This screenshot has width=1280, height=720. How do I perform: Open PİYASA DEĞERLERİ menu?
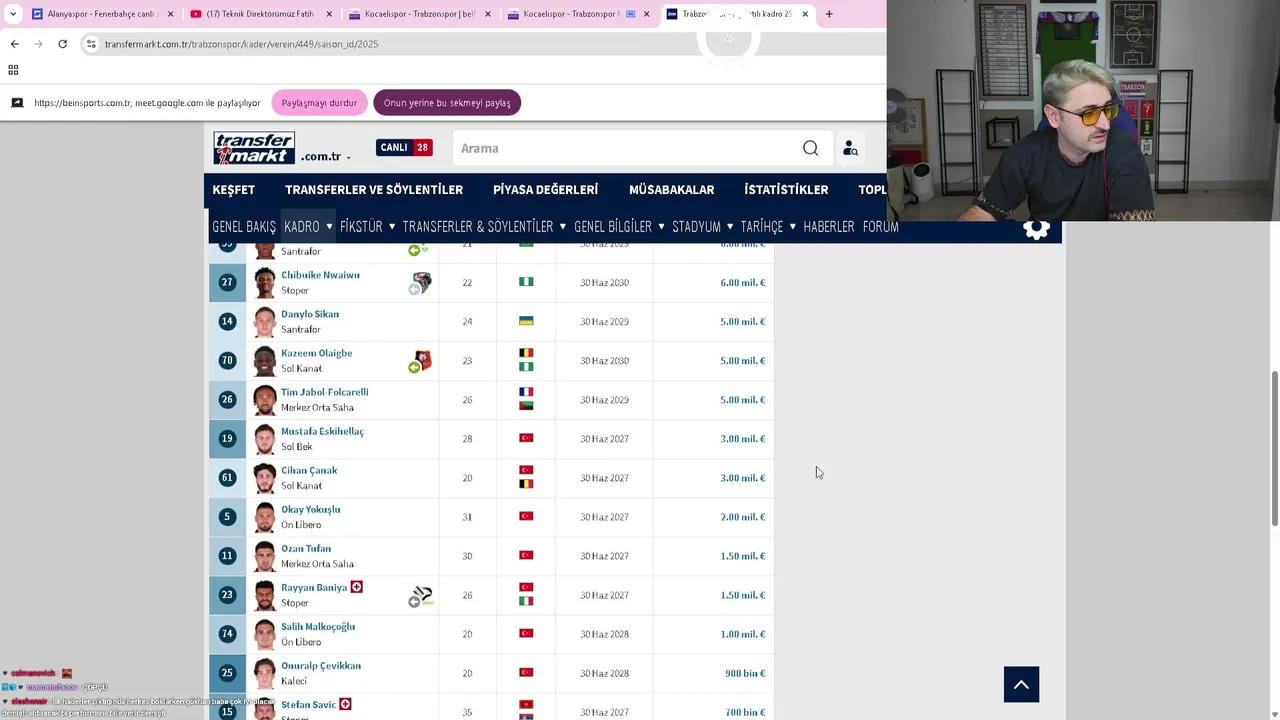[545, 189]
